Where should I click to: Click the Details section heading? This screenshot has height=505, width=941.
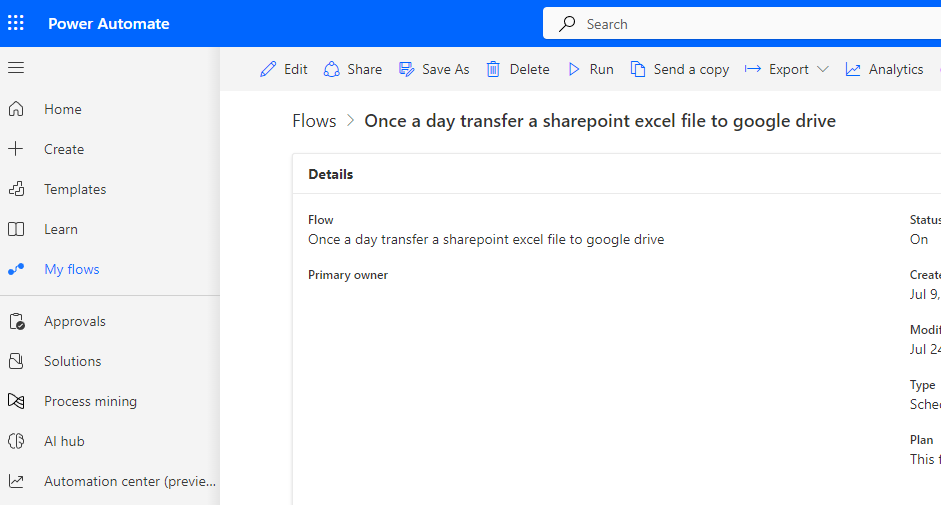[331, 174]
